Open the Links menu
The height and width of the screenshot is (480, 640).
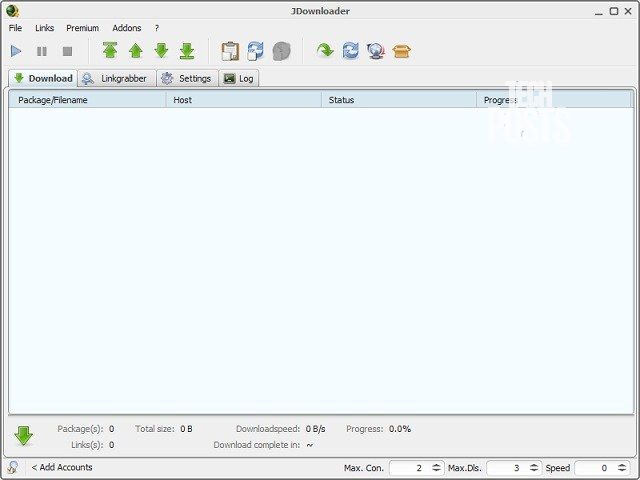point(44,28)
